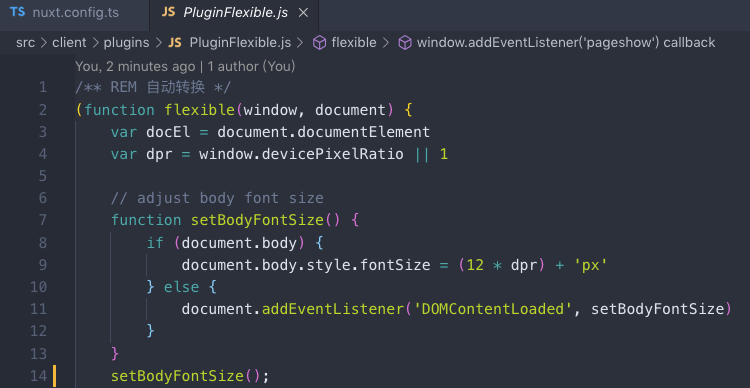This screenshot has height=388, width=750.
Task: Open the pageshow callback breadcrumb
Action: [x=566, y=43]
